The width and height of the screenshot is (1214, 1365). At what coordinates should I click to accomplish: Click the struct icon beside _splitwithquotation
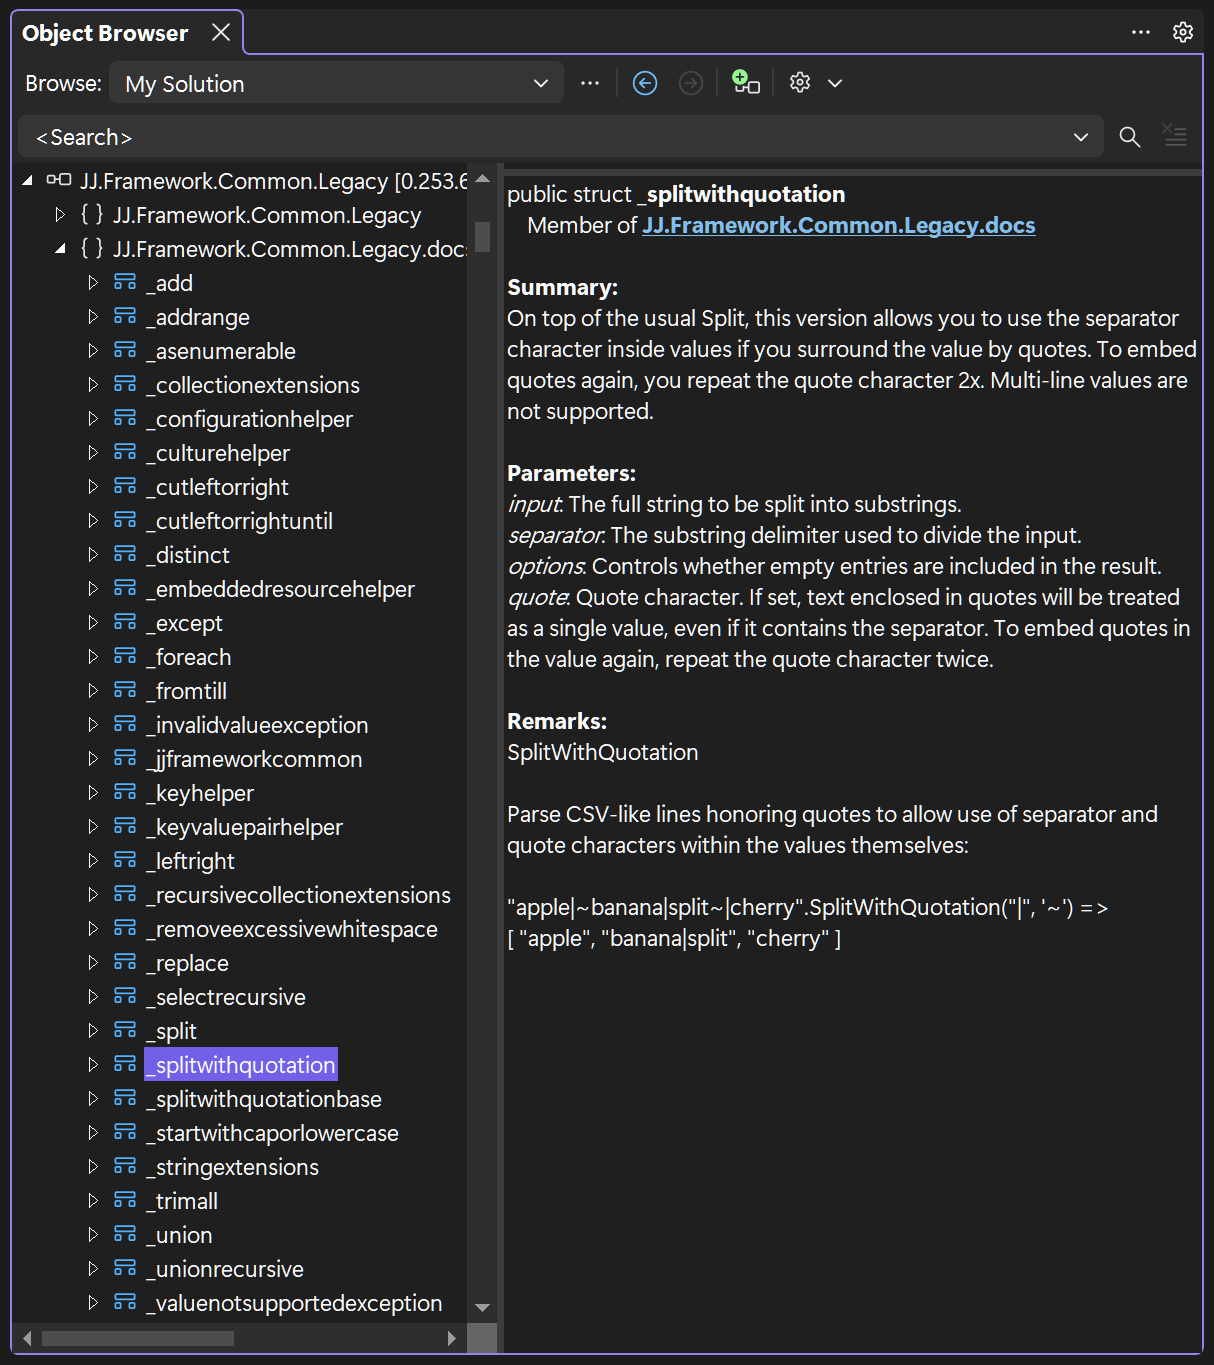(x=125, y=1065)
